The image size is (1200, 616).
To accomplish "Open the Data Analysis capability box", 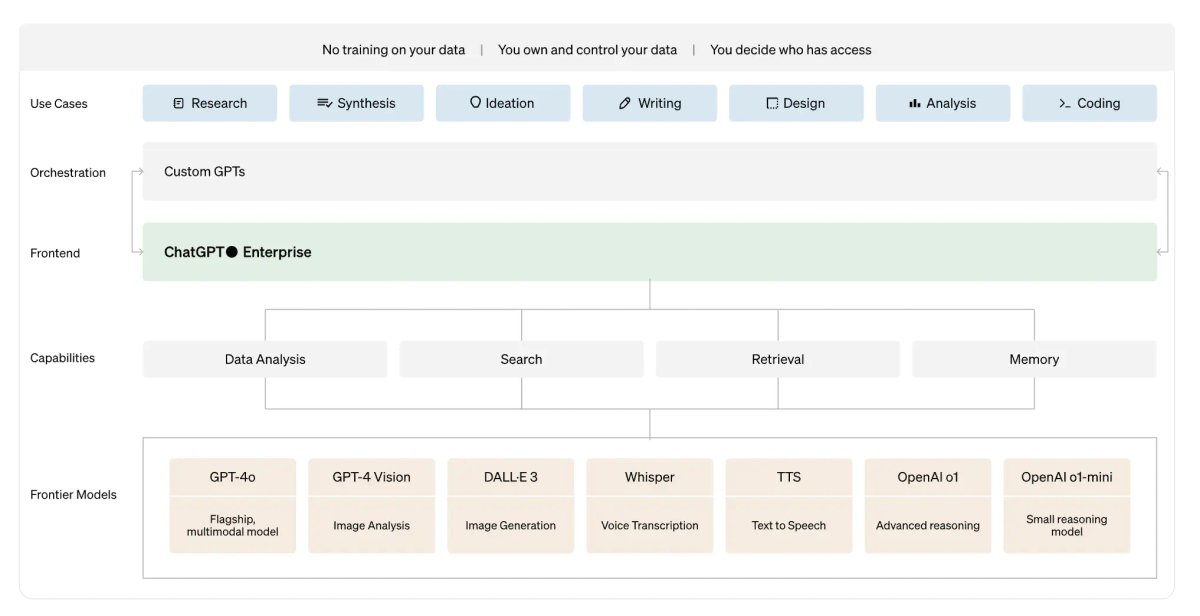I will [265, 359].
